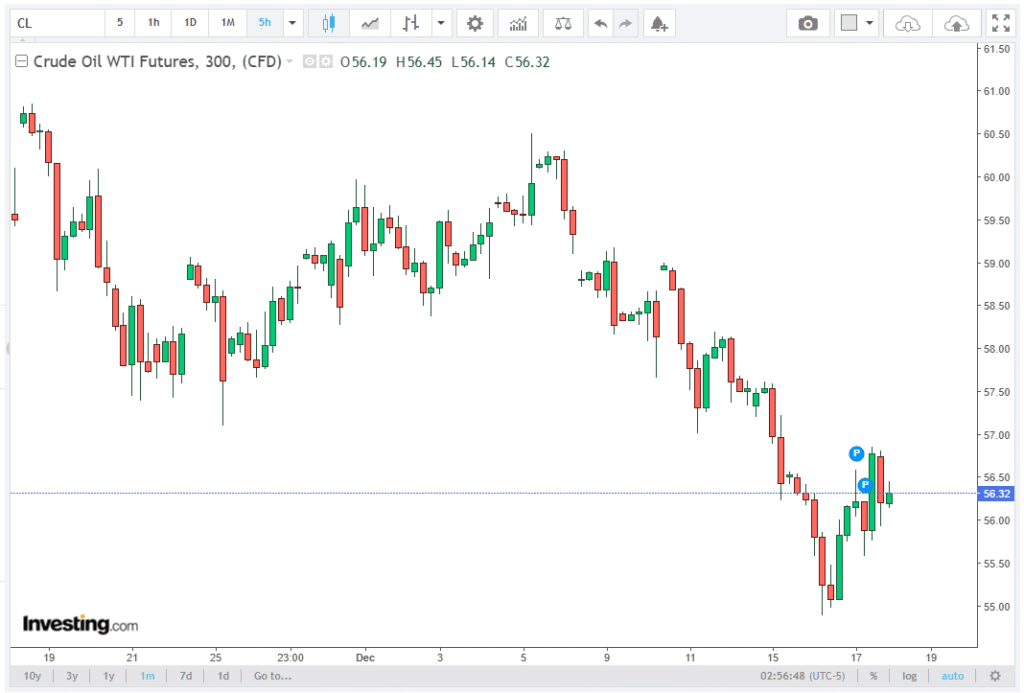Switch to the area chart style icon
The width and height of the screenshot is (1024, 693).
[370, 22]
